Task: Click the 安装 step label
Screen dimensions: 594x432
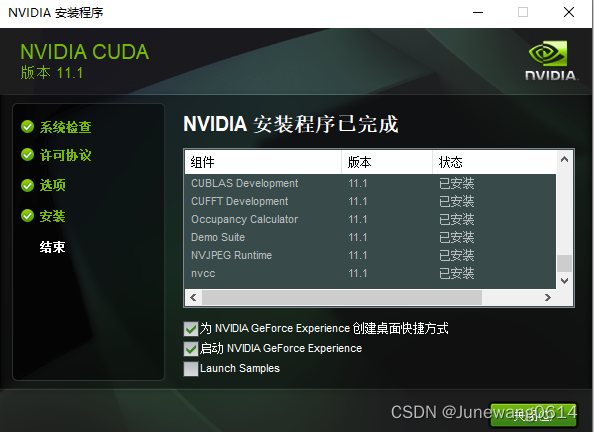Action: [x=53, y=216]
